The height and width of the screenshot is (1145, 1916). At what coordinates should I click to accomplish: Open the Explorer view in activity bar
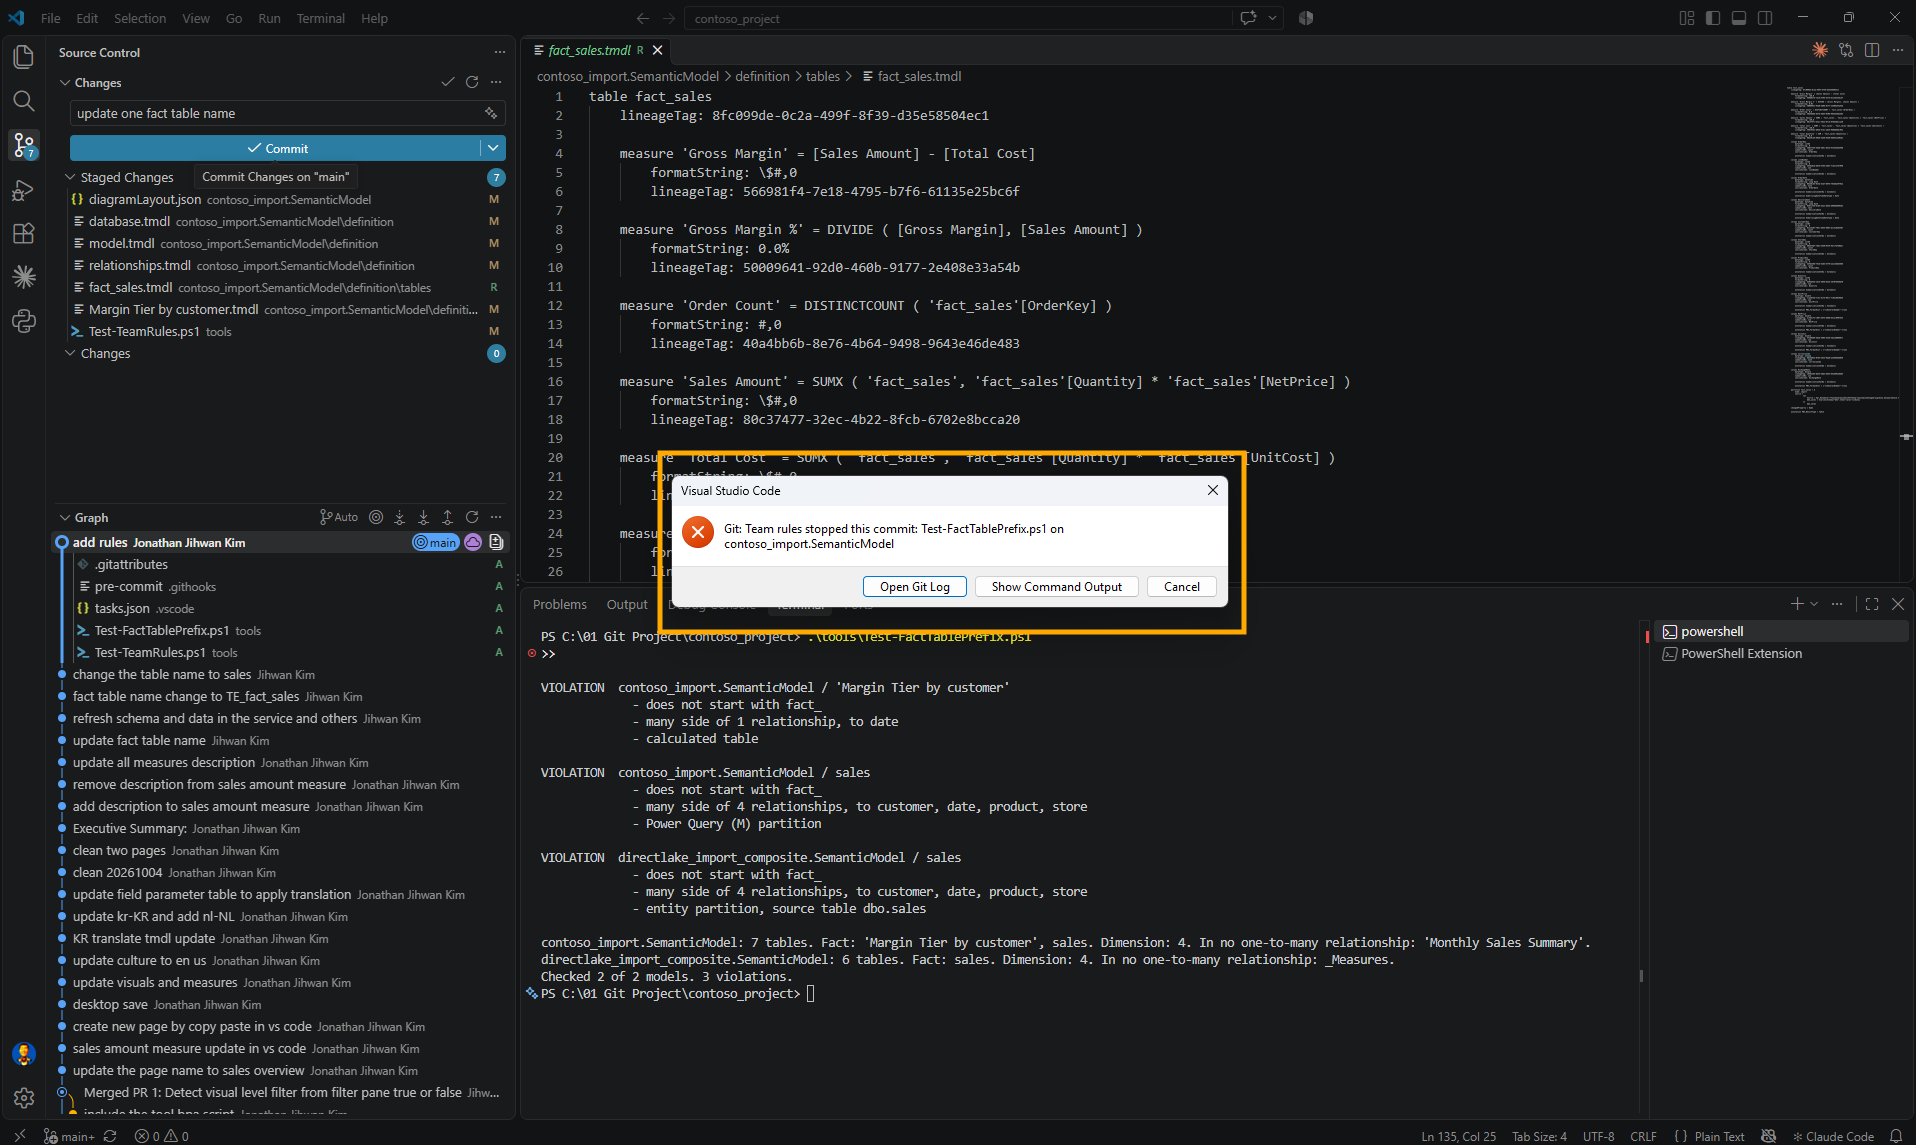[x=24, y=57]
